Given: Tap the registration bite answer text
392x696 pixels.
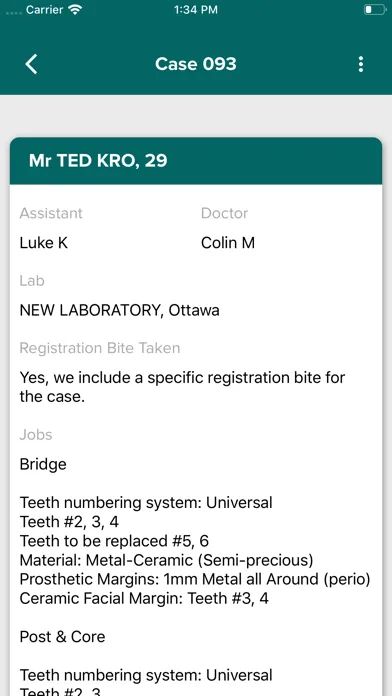Looking at the screenshot, I should 182,387.
